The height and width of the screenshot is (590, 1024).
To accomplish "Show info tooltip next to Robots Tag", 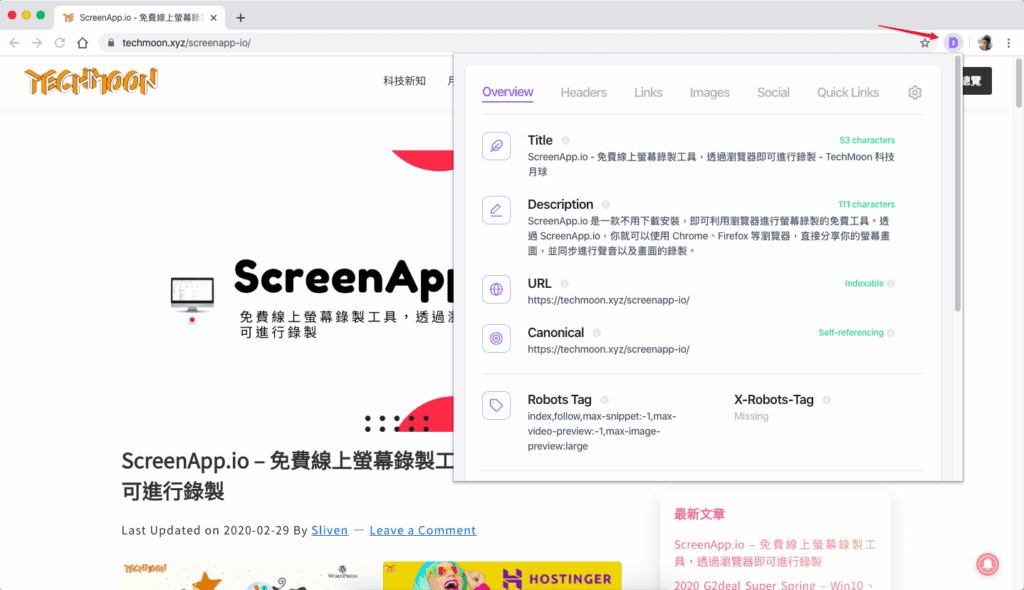I will coord(604,400).
